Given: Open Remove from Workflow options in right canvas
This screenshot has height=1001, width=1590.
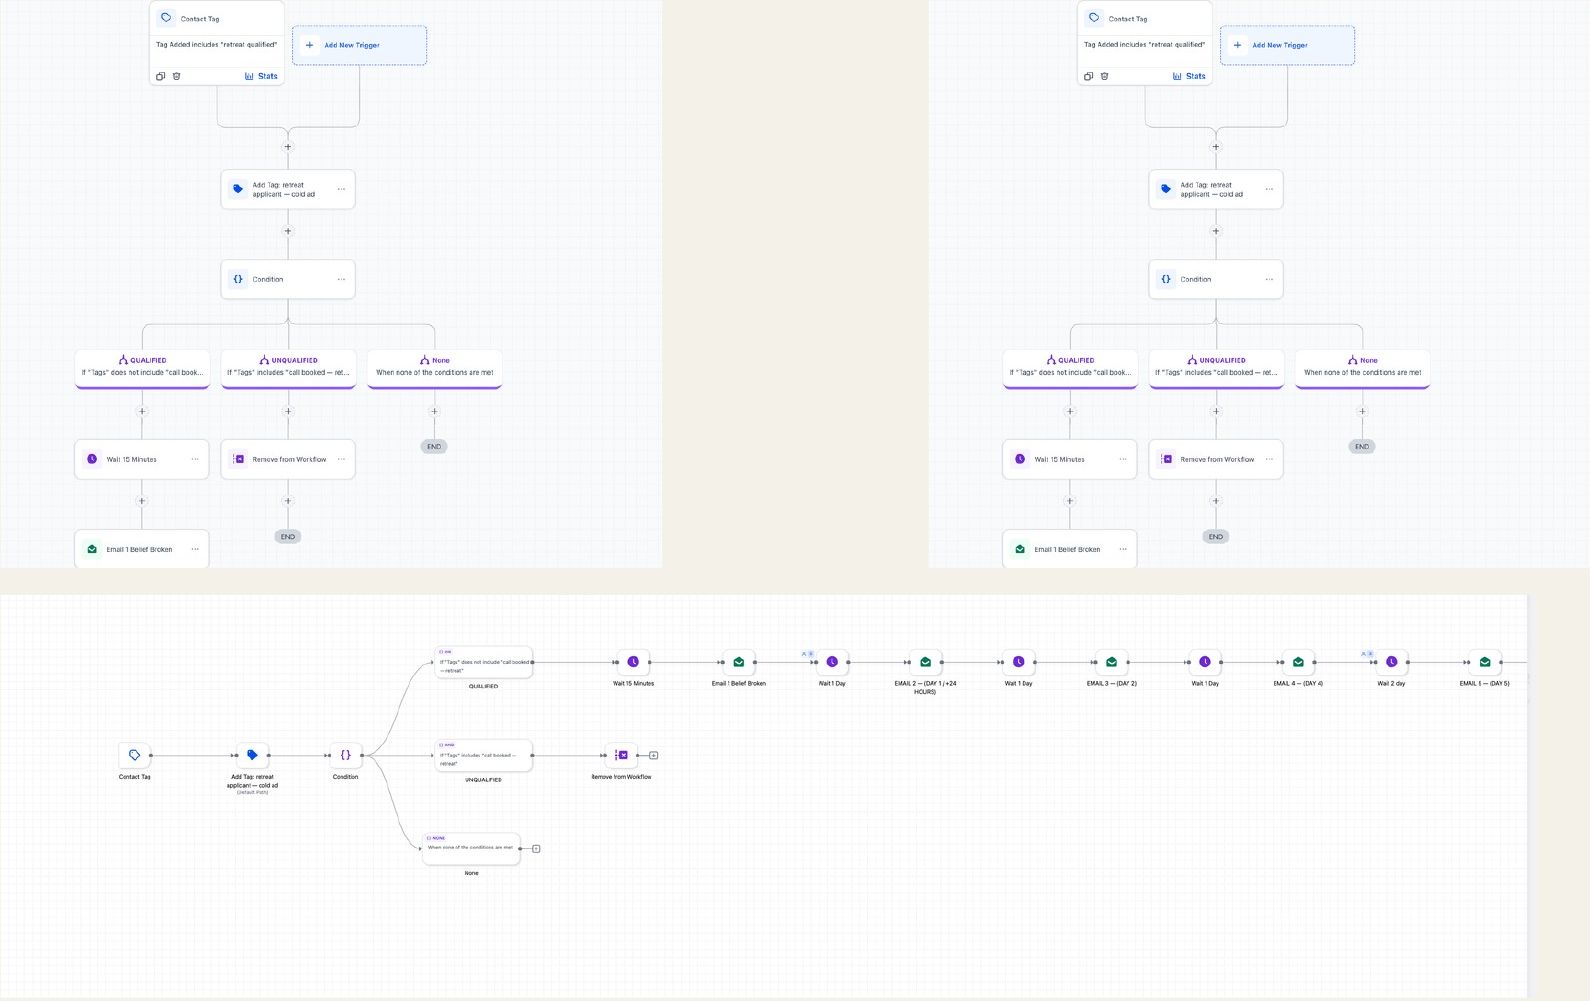Looking at the screenshot, I should click(x=1269, y=459).
